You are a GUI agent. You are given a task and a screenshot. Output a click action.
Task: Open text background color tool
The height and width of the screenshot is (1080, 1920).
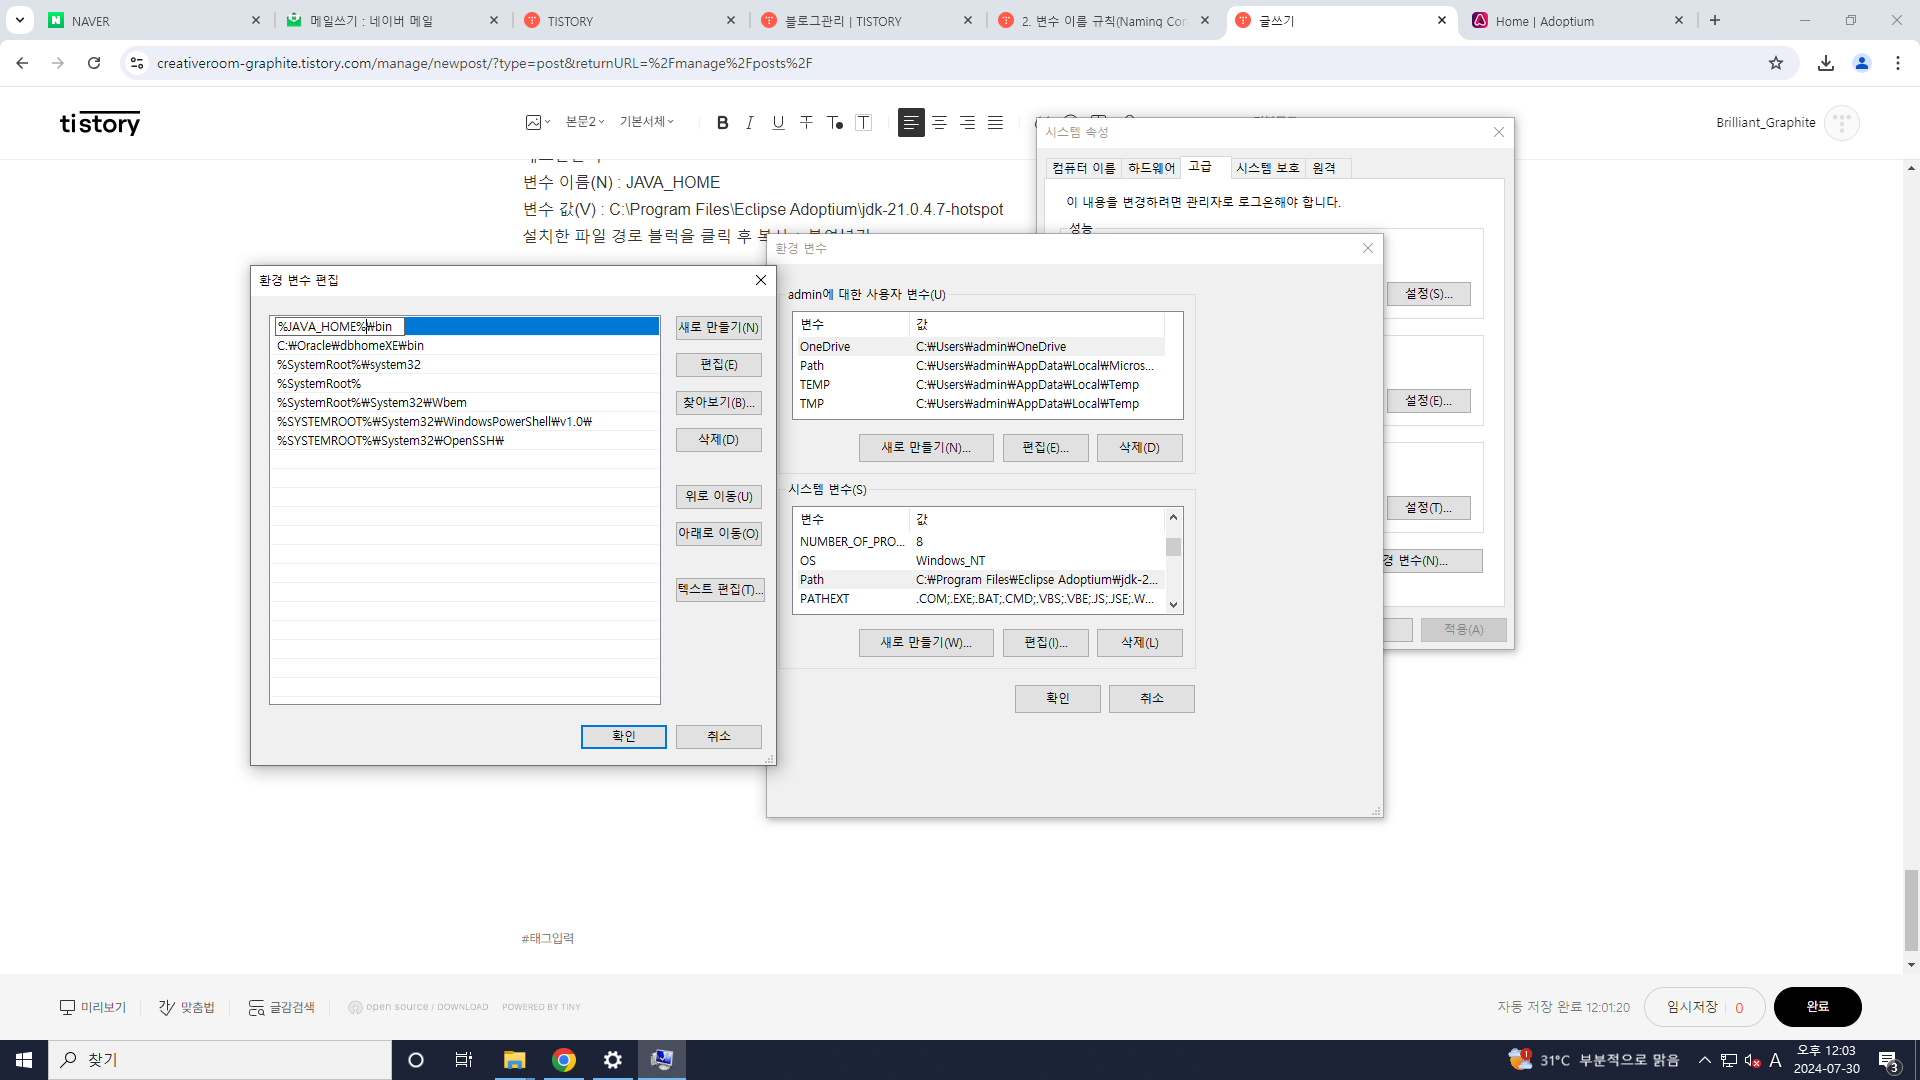(864, 123)
